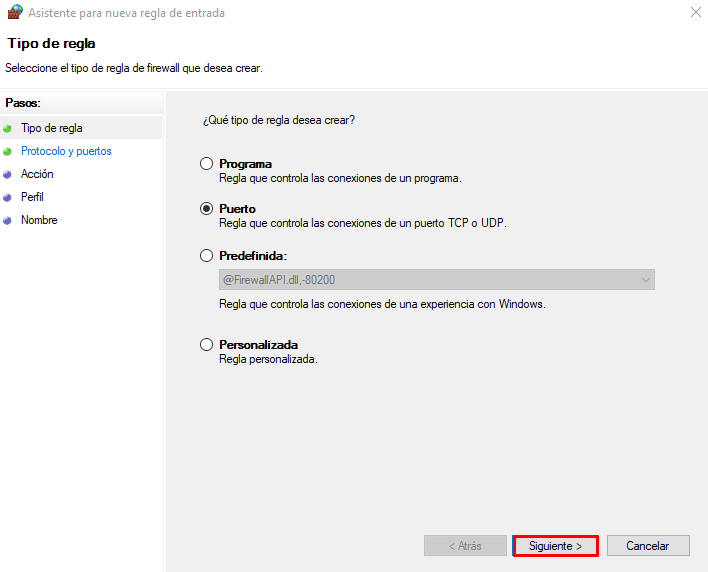
Task: Click the bullet icon beside Acción
Action: 8,174
